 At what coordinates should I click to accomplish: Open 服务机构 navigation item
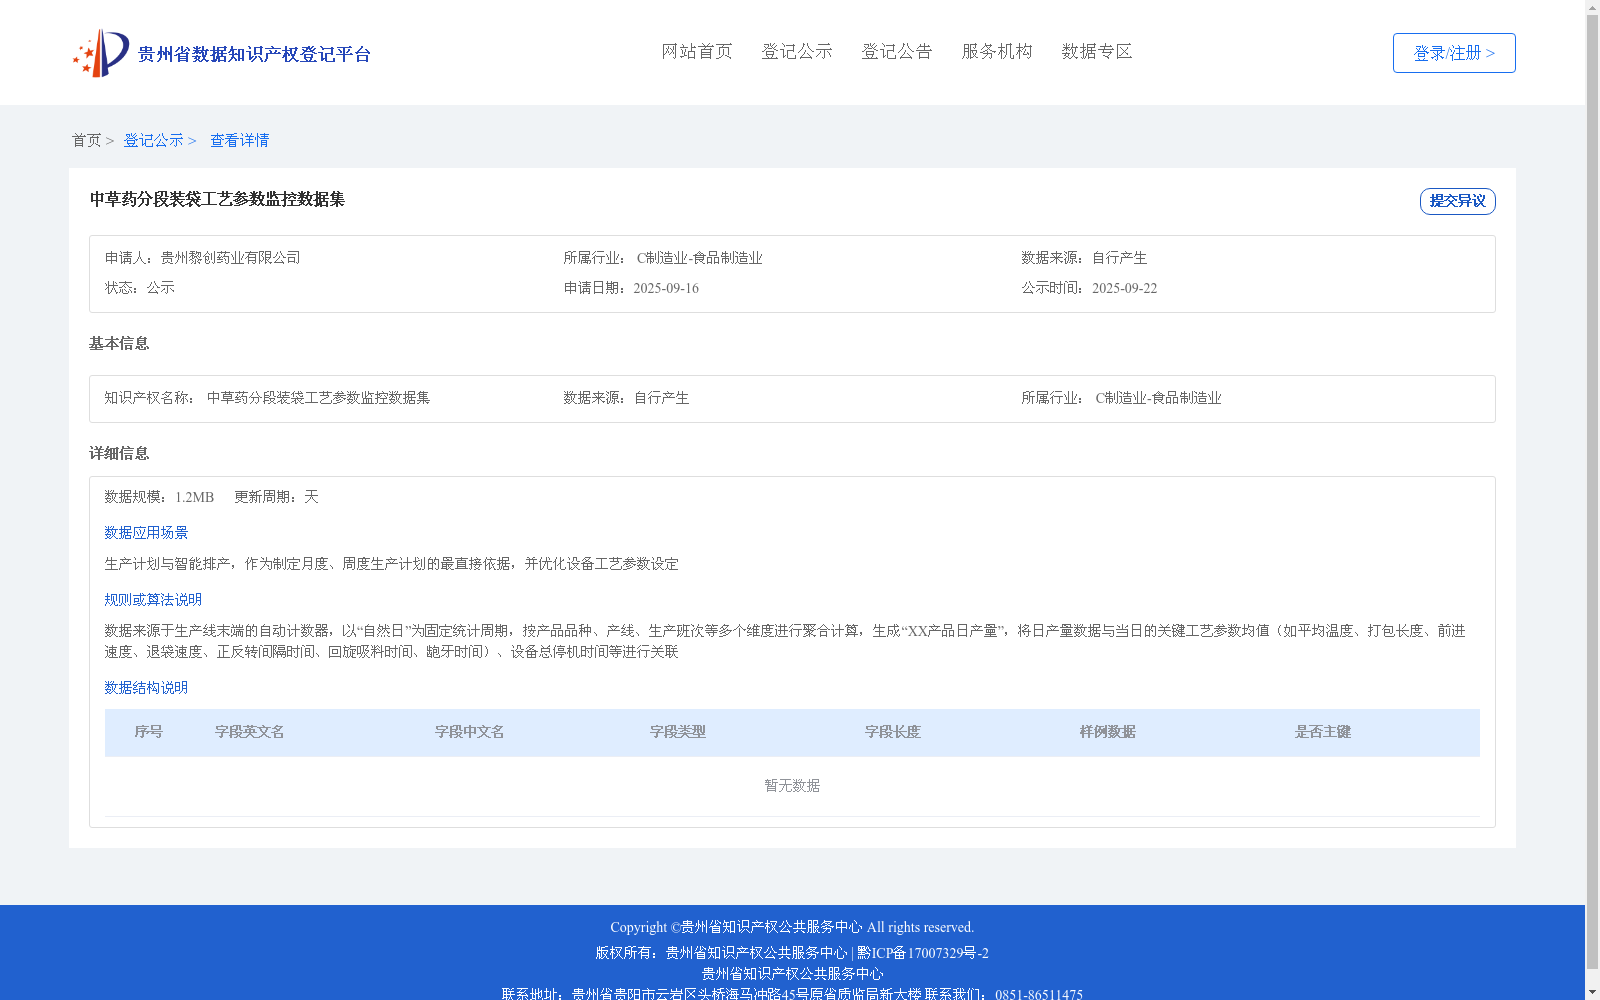[x=997, y=52]
